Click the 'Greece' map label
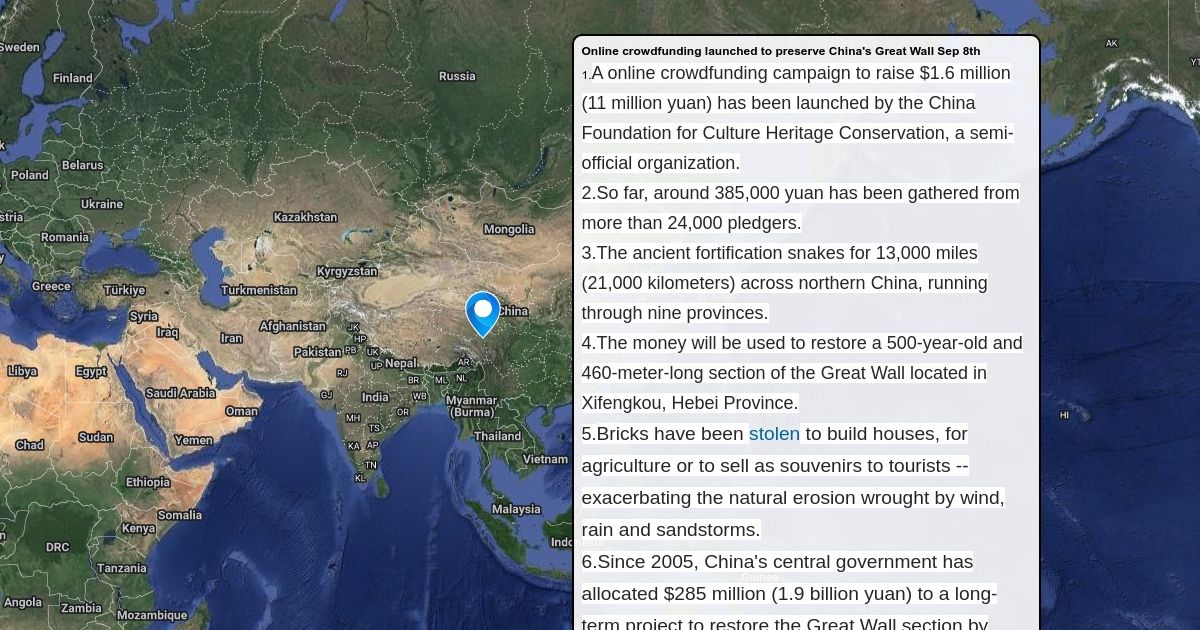1200x630 pixels. (x=51, y=286)
